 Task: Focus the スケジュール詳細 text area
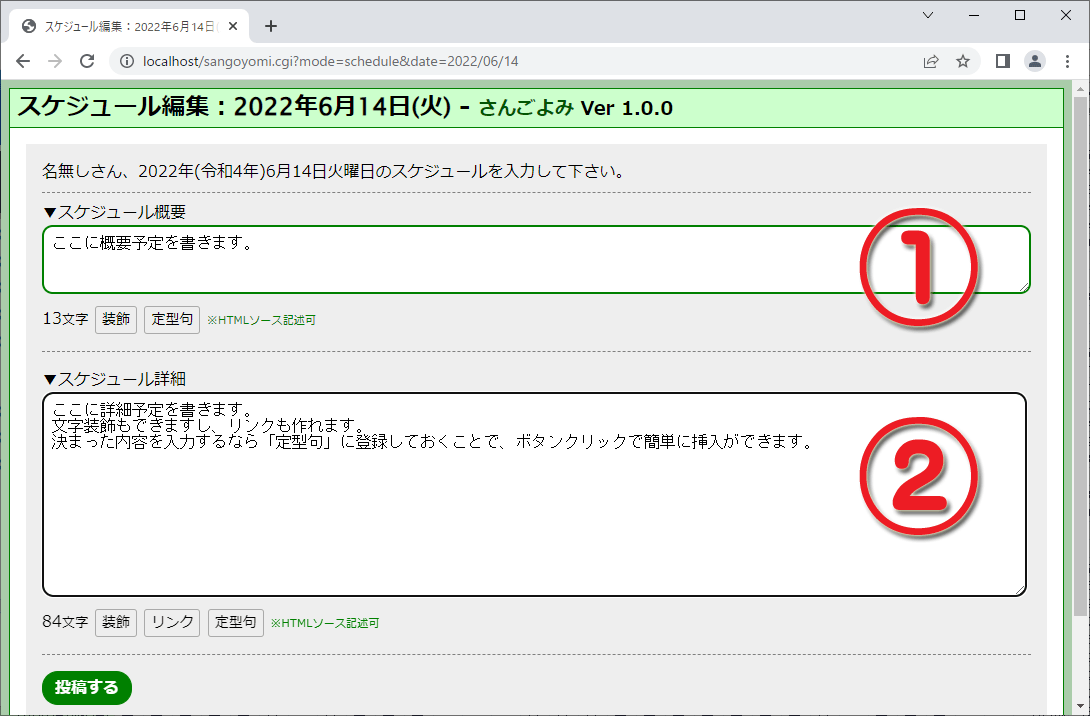(534, 494)
